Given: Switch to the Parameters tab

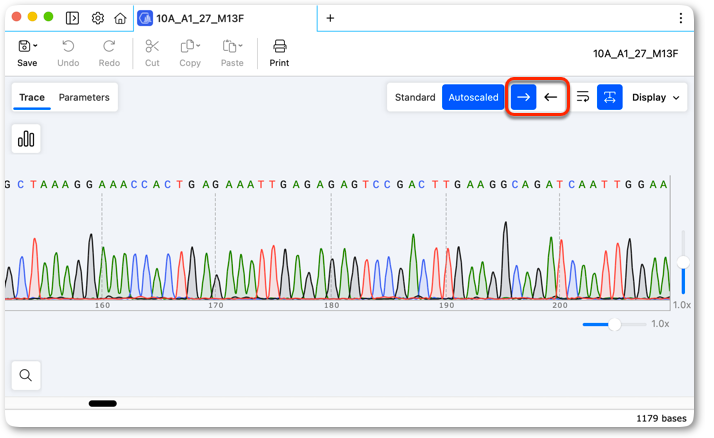Looking at the screenshot, I should (84, 97).
